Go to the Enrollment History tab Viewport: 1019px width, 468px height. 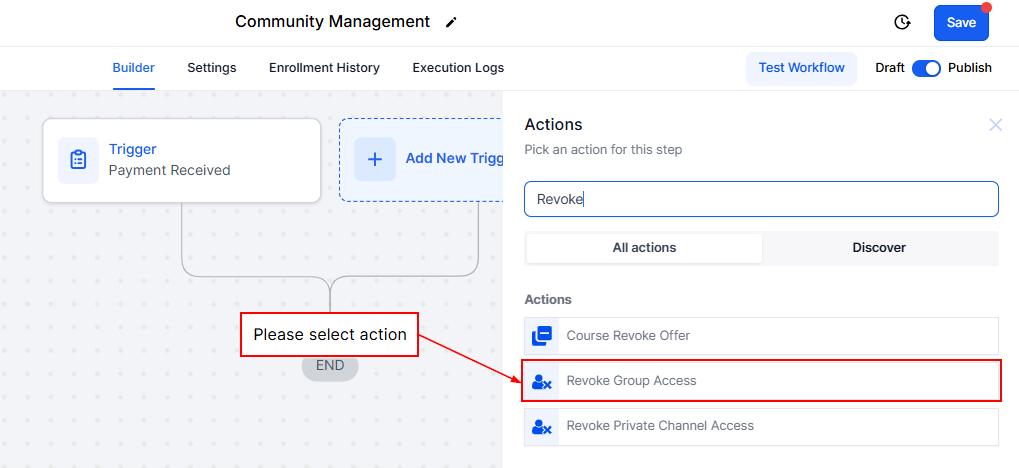[x=324, y=68]
